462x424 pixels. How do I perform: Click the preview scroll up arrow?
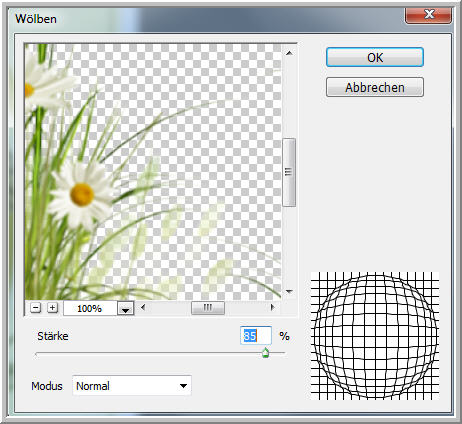coord(289,53)
